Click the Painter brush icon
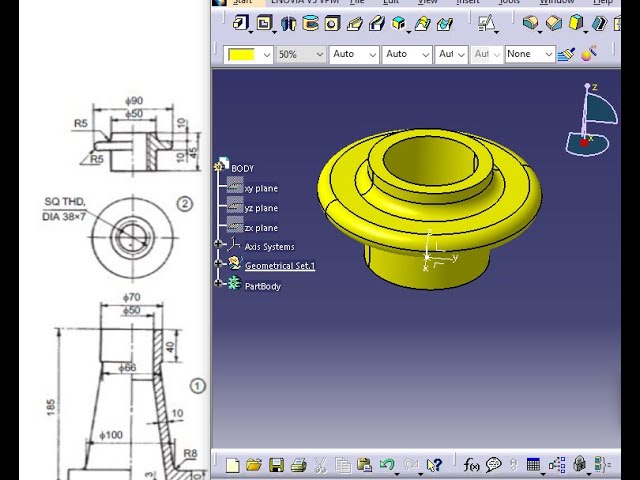 [566, 54]
